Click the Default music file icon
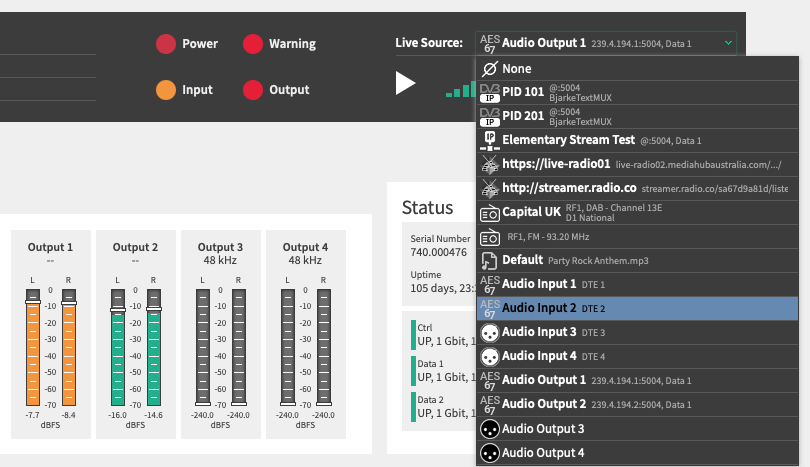810x467 pixels. point(490,260)
